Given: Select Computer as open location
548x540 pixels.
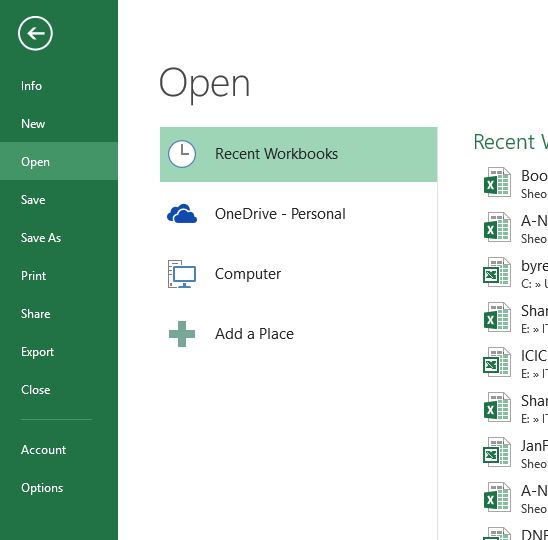Looking at the screenshot, I should click(298, 274).
